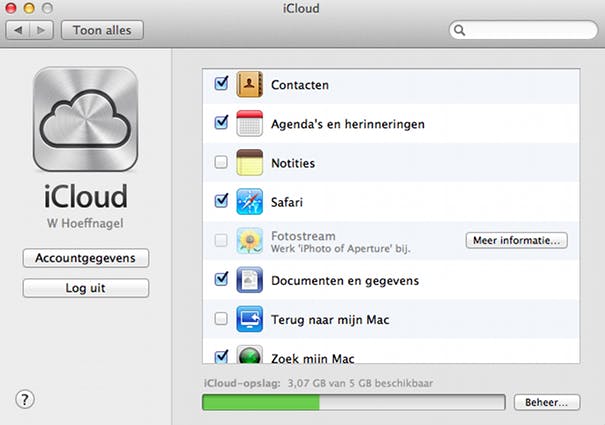Click the magnifying glass search icon
The height and width of the screenshot is (425, 605).
pos(459,30)
